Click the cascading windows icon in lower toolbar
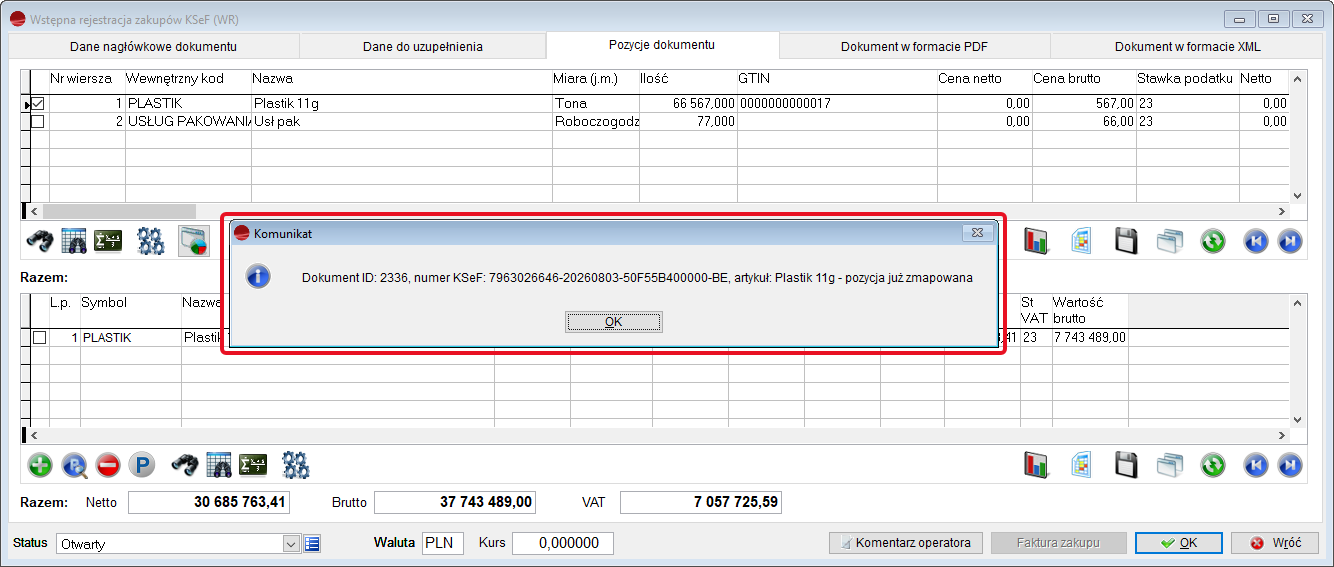1334x567 pixels. click(1170, 465)
